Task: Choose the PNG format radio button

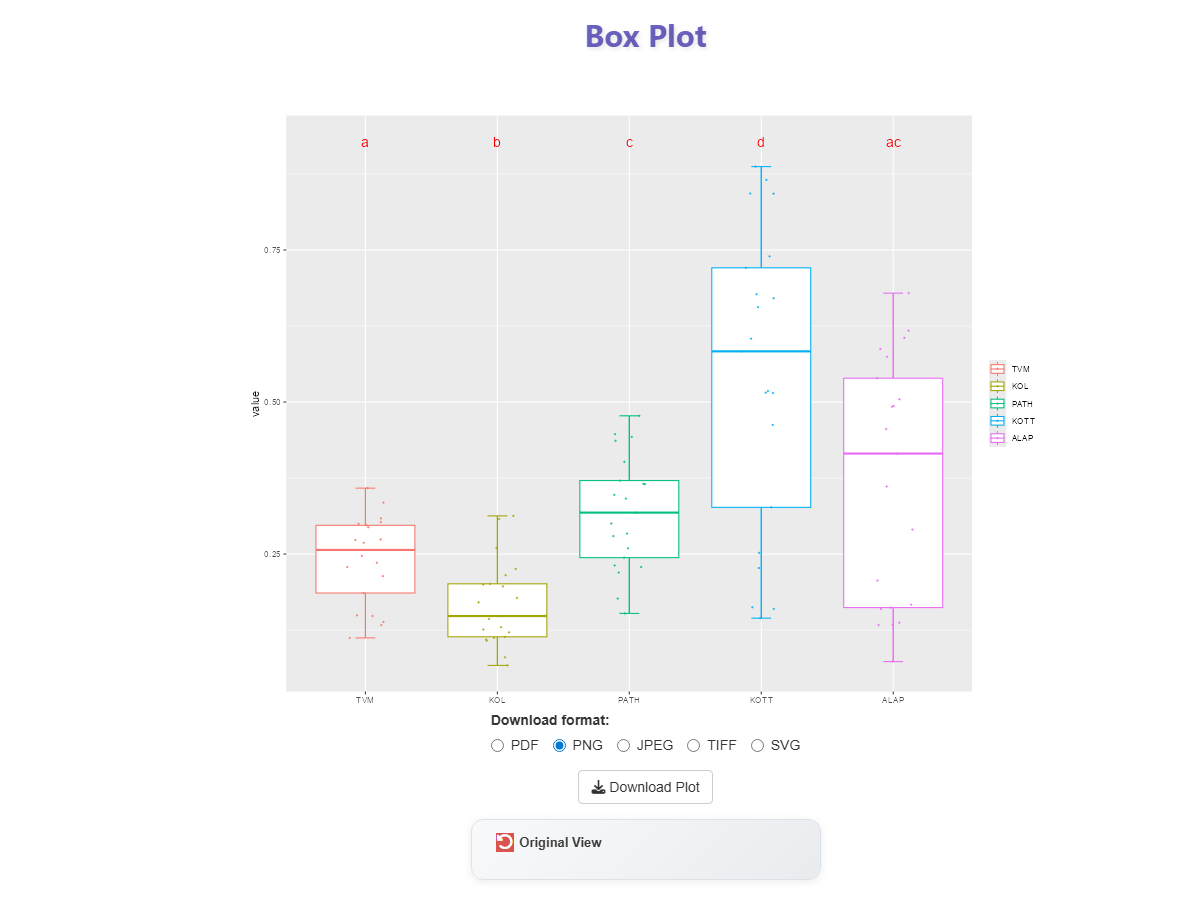Action: [560, 745]
